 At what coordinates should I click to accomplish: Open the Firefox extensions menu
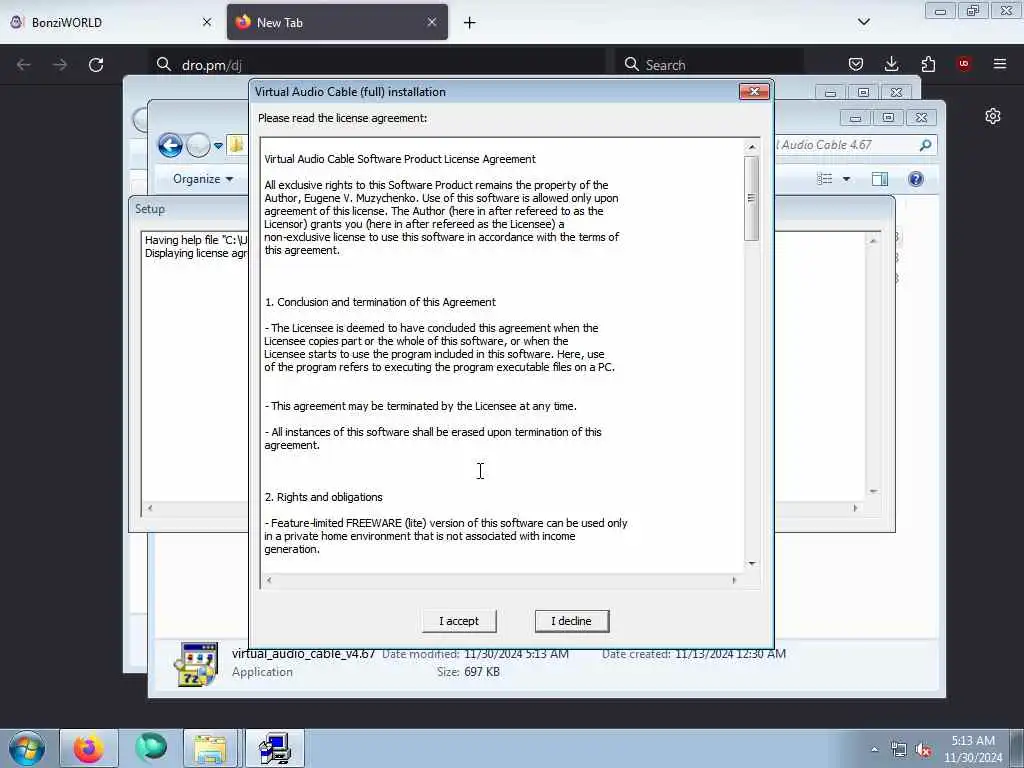tap(928, 64)
